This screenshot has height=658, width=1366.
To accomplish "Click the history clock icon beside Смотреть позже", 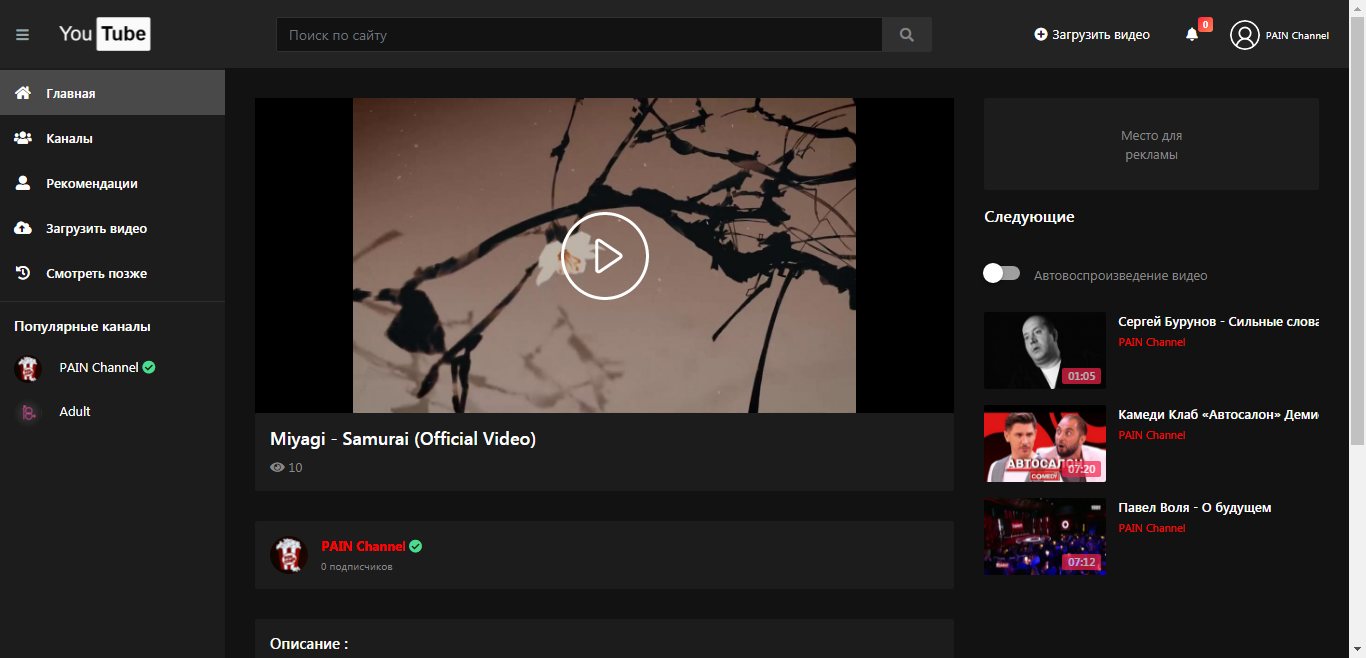I will coord(23,273).
